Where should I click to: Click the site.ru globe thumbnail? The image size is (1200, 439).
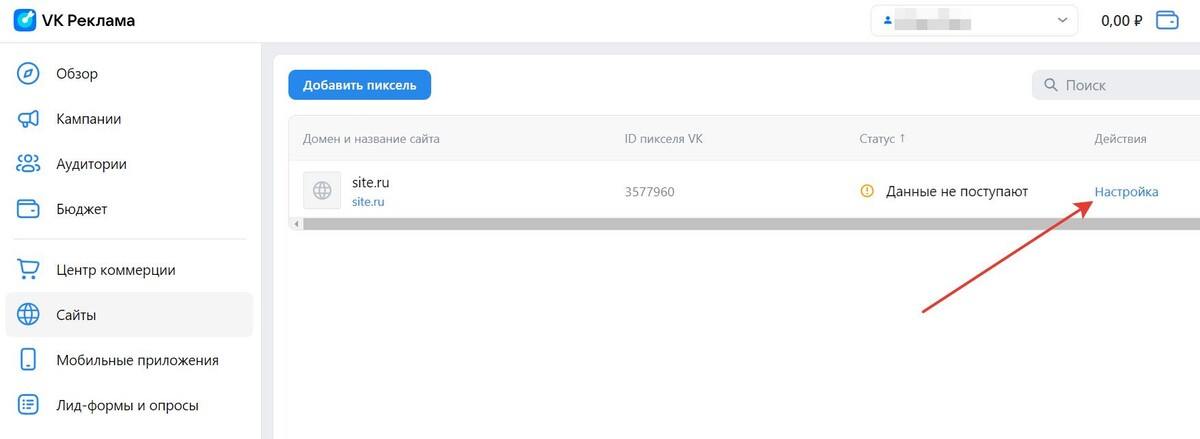pos(322,191)
